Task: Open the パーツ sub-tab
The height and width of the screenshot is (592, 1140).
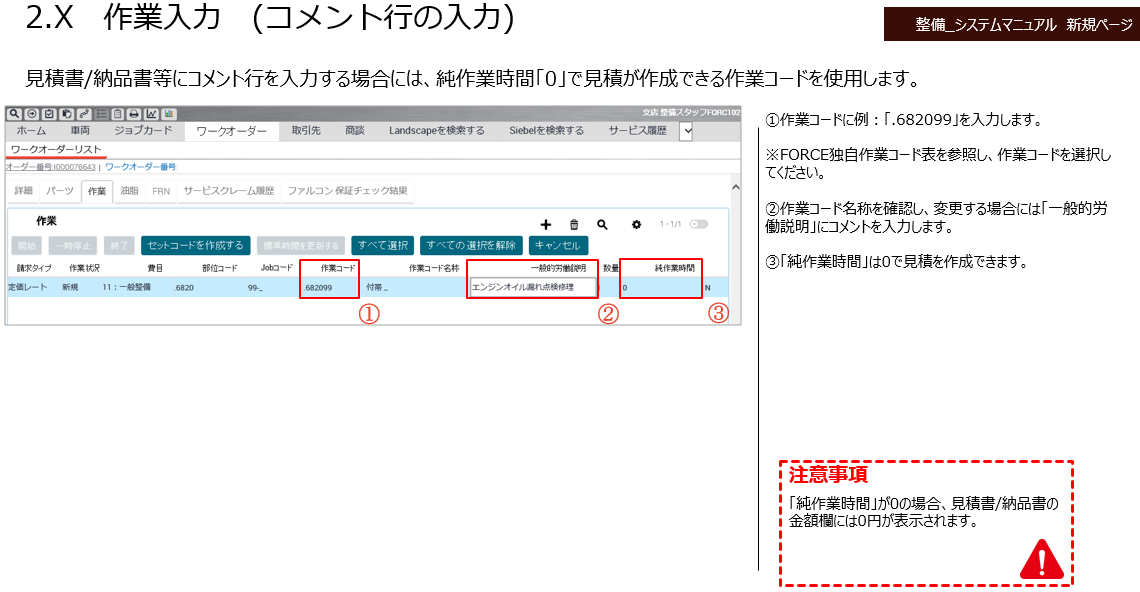Action: tap(59, 190)
